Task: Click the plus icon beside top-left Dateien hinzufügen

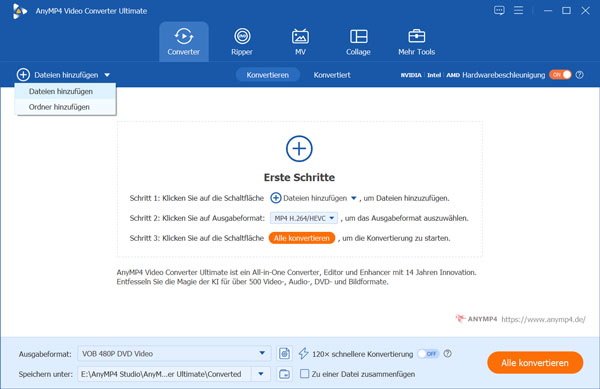Action: click(23, 75)
